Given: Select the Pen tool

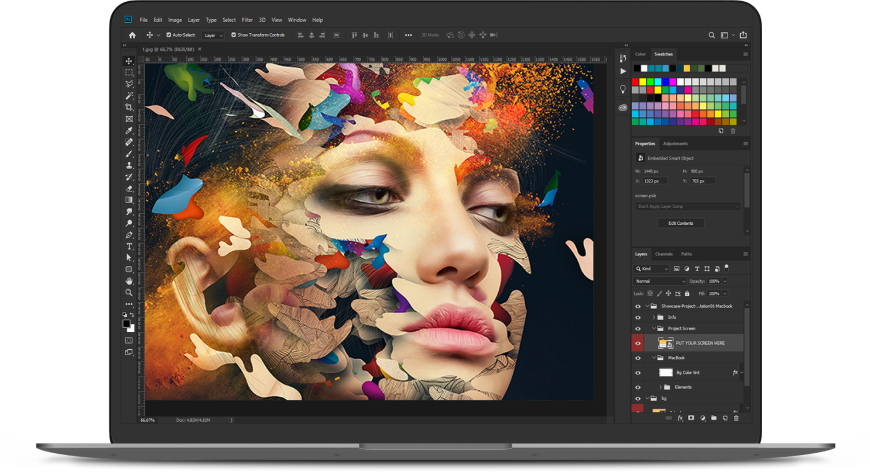Looking at the screenshot, I should (129, 235).
